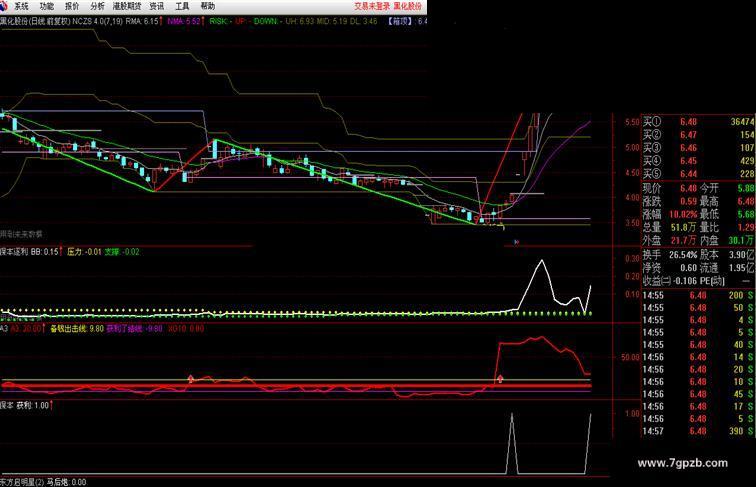Click the 买① bid row price 6.48

click(688, 122)
